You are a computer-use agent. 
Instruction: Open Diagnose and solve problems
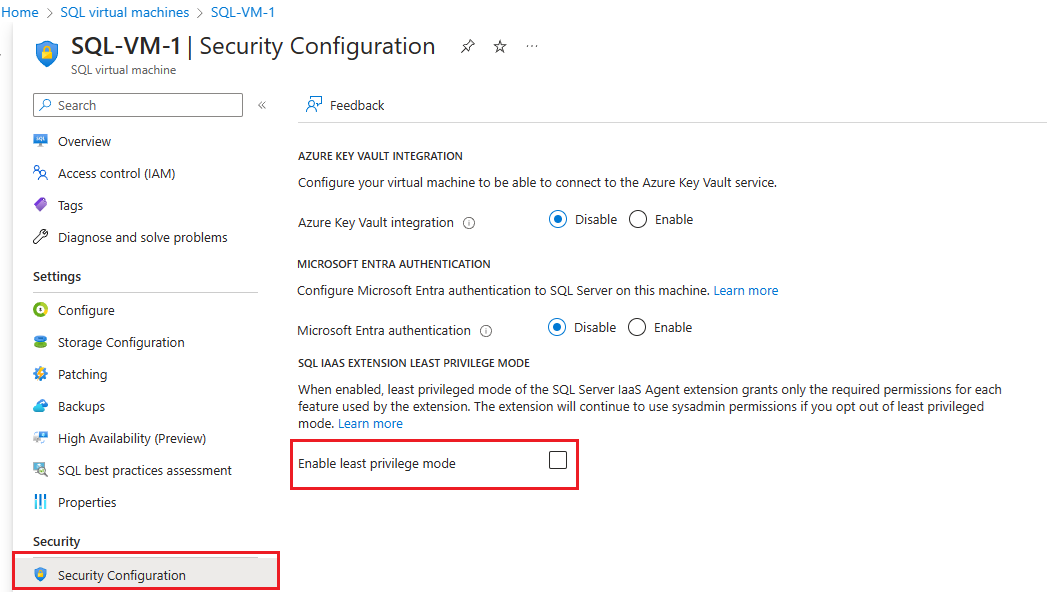click(142, 237)
